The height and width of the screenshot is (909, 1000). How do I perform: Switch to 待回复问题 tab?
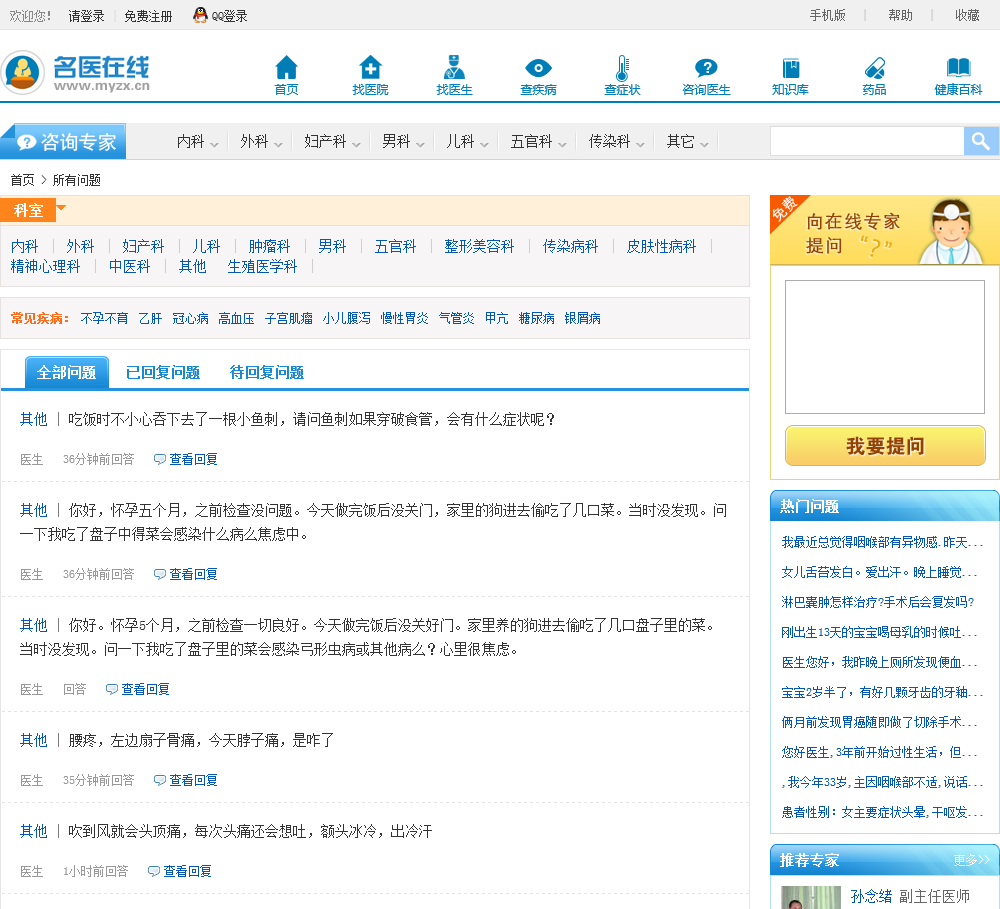(x=267, y=373)
